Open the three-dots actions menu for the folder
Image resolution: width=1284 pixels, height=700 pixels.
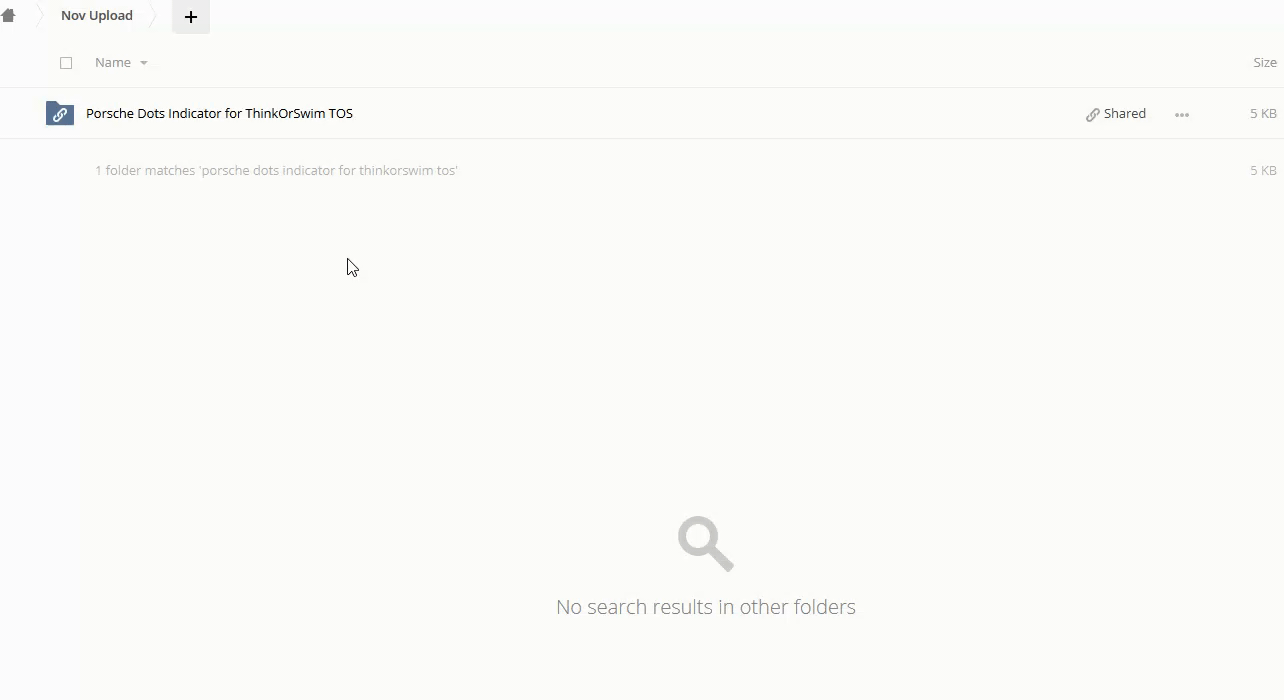click(x=1182, y=115)
